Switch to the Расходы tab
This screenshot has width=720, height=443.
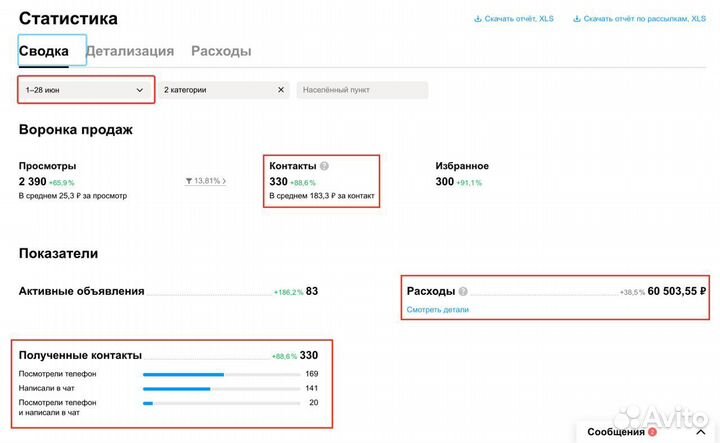tap(221, 51)
